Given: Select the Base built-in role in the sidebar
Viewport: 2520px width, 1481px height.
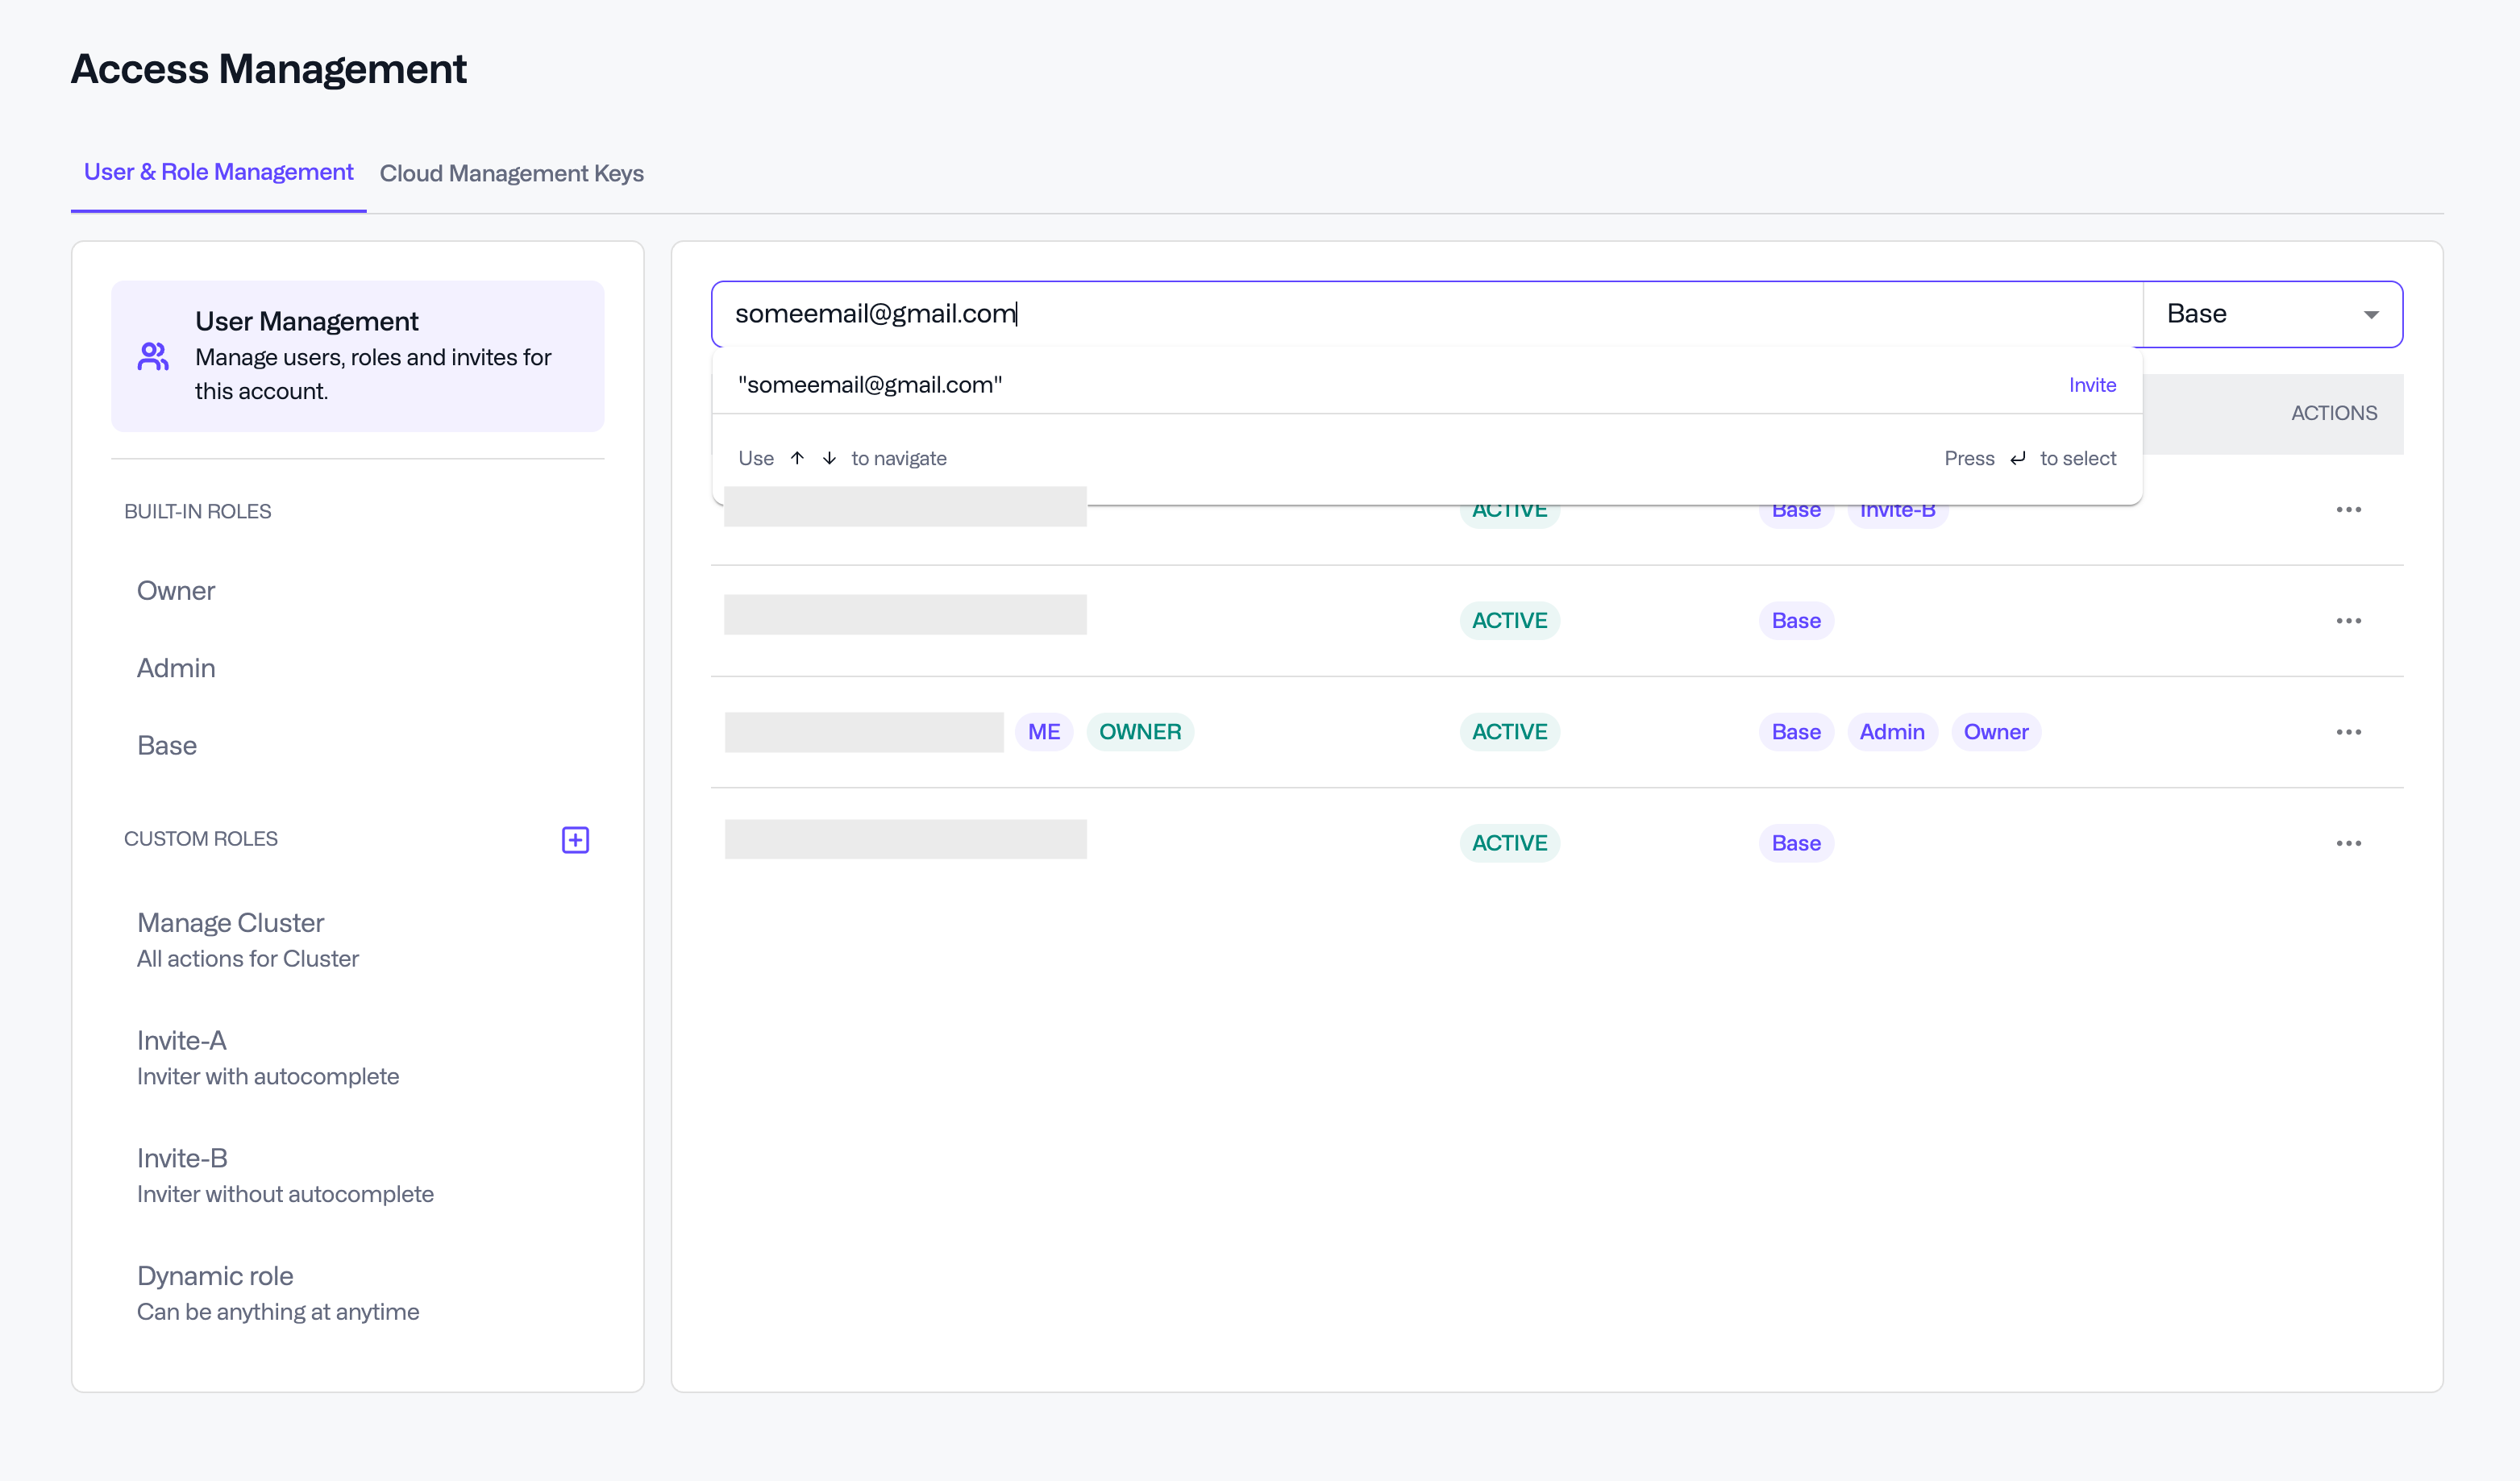Looking at the screenshot, I should point(167,745).
